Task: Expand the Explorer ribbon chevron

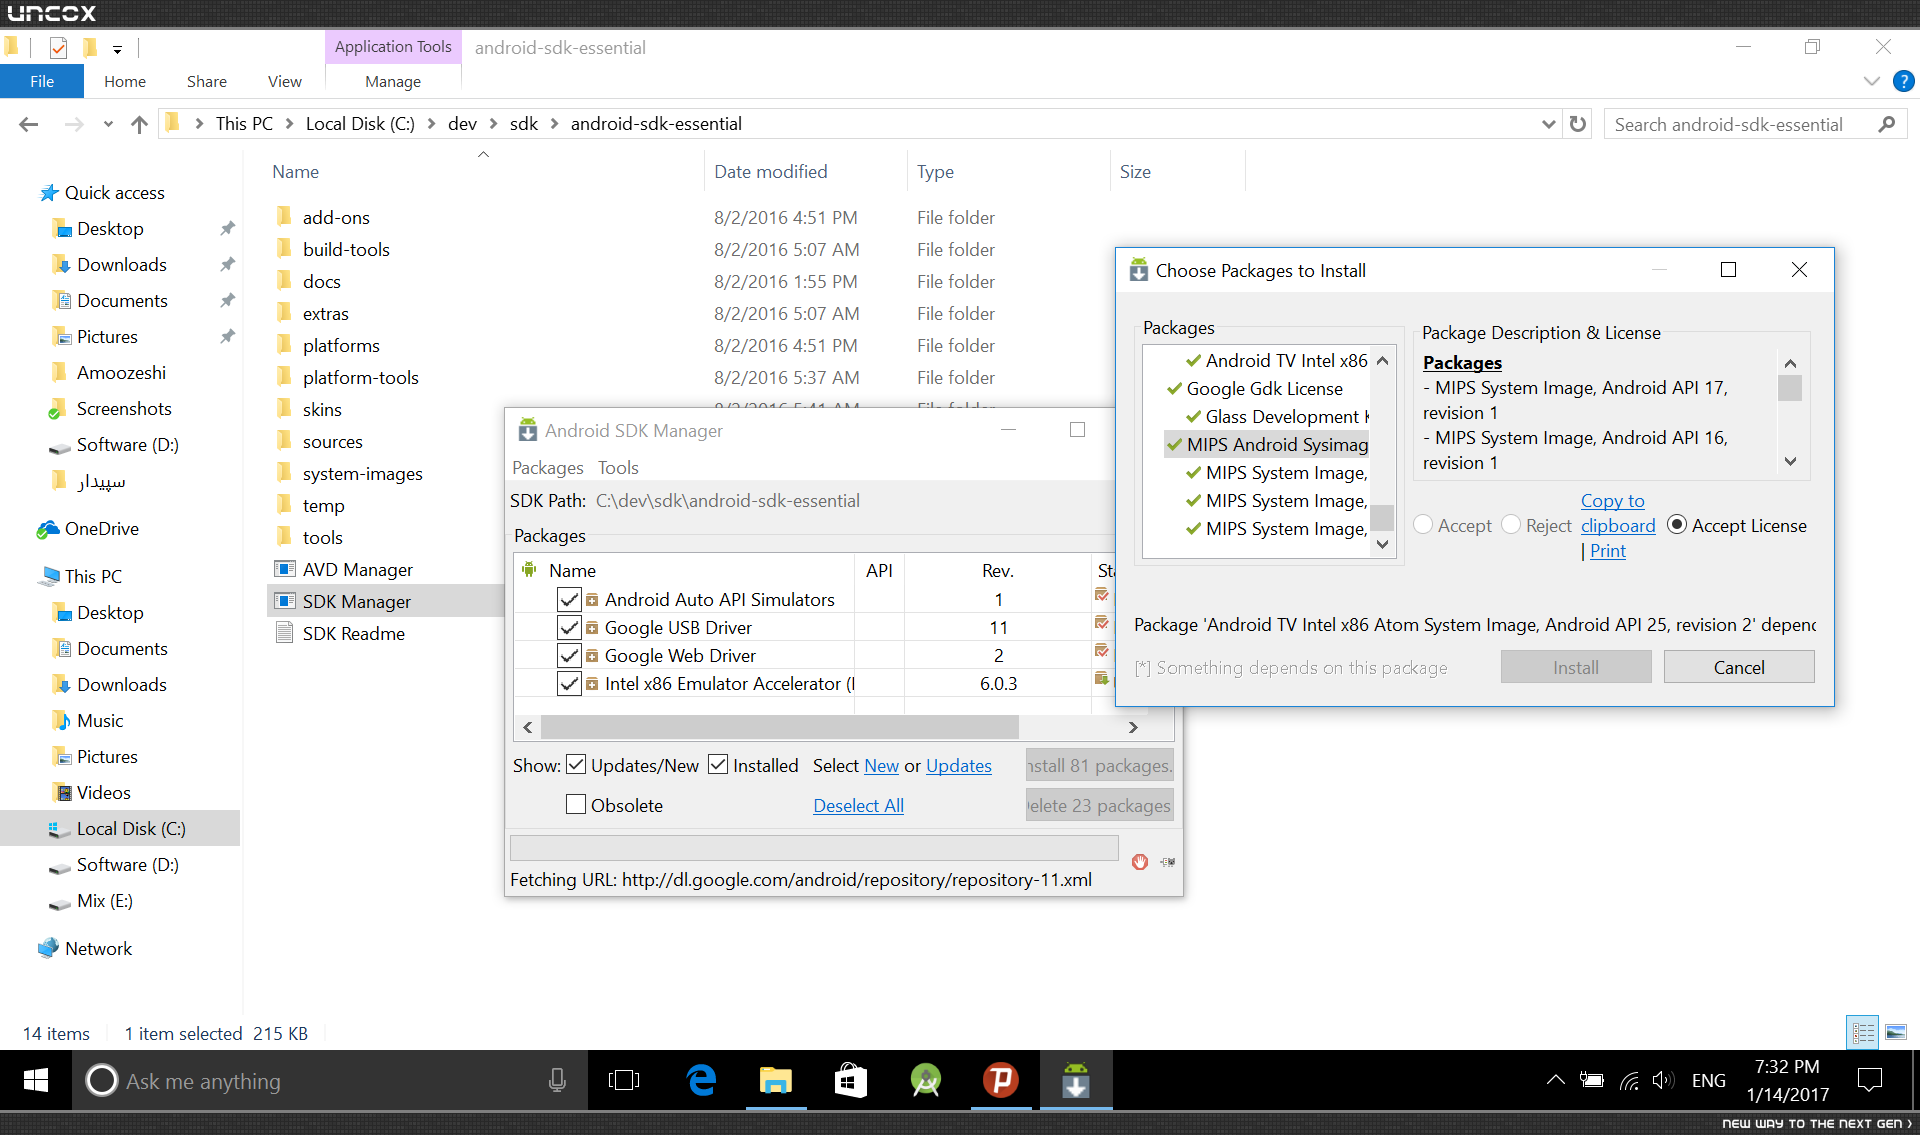Action: click(1872, 82)
